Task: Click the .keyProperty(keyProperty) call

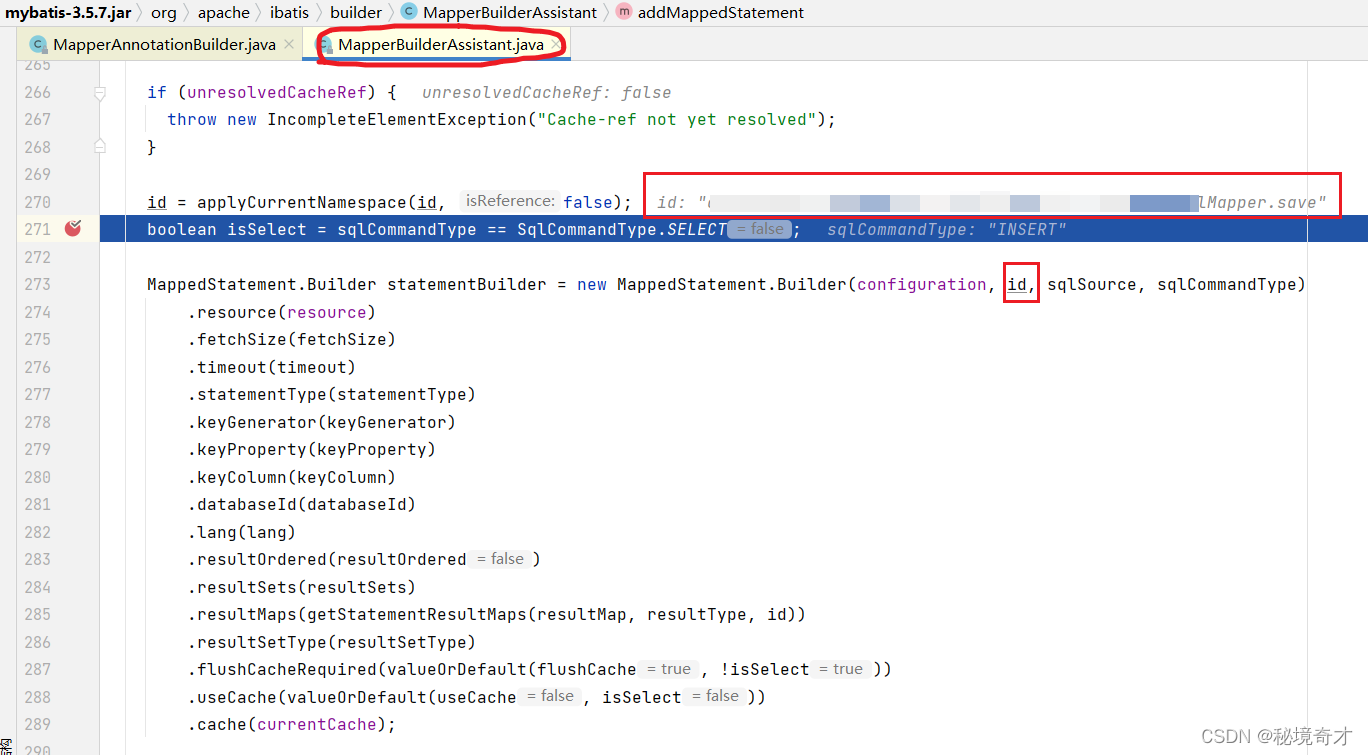Action: pyautogui.click(x=311, y=450)
